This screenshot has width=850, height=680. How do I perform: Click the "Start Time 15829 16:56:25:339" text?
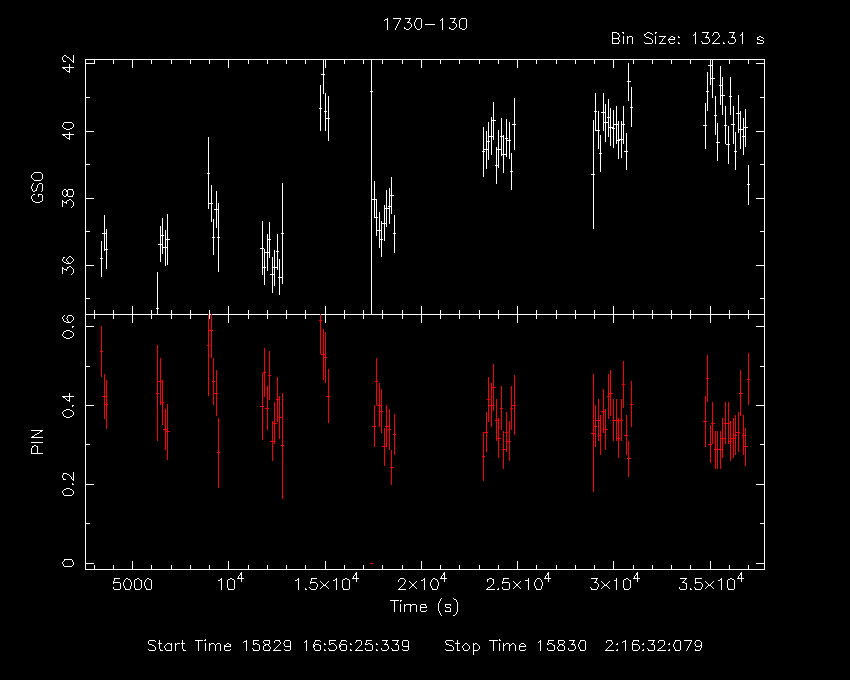coord(279,646)
